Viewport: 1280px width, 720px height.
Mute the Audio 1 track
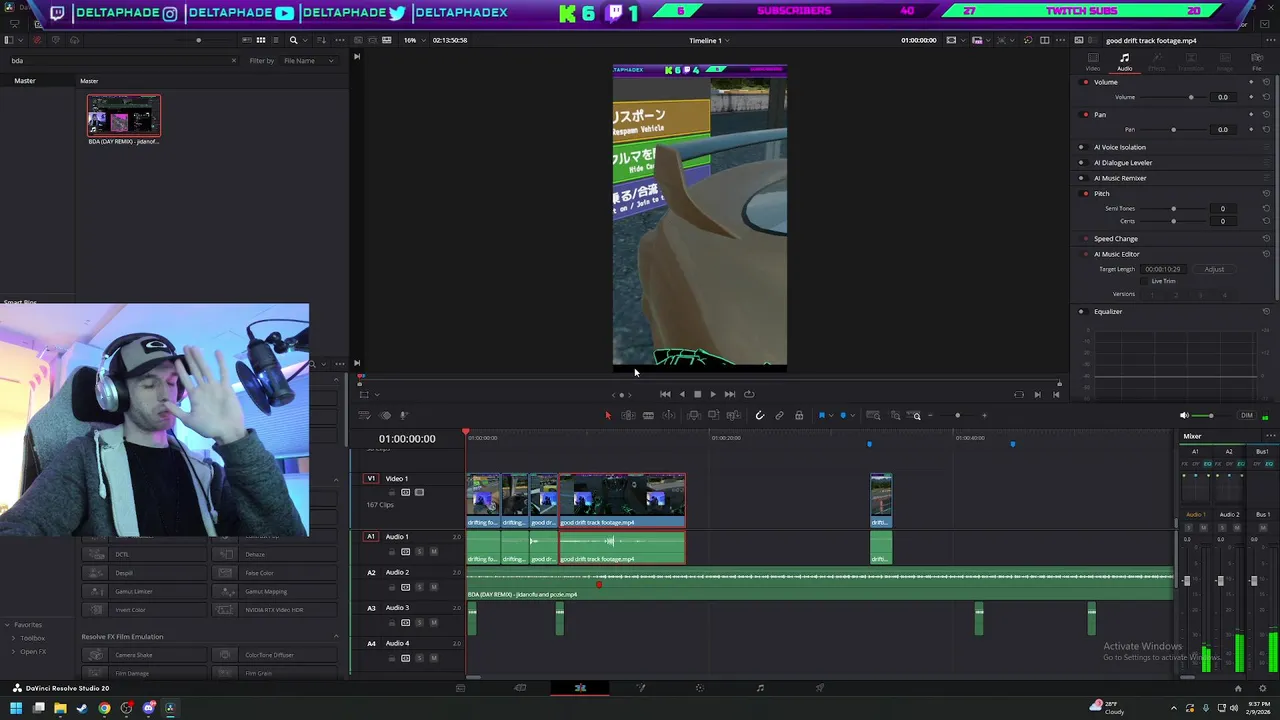[x=433, y=552]
